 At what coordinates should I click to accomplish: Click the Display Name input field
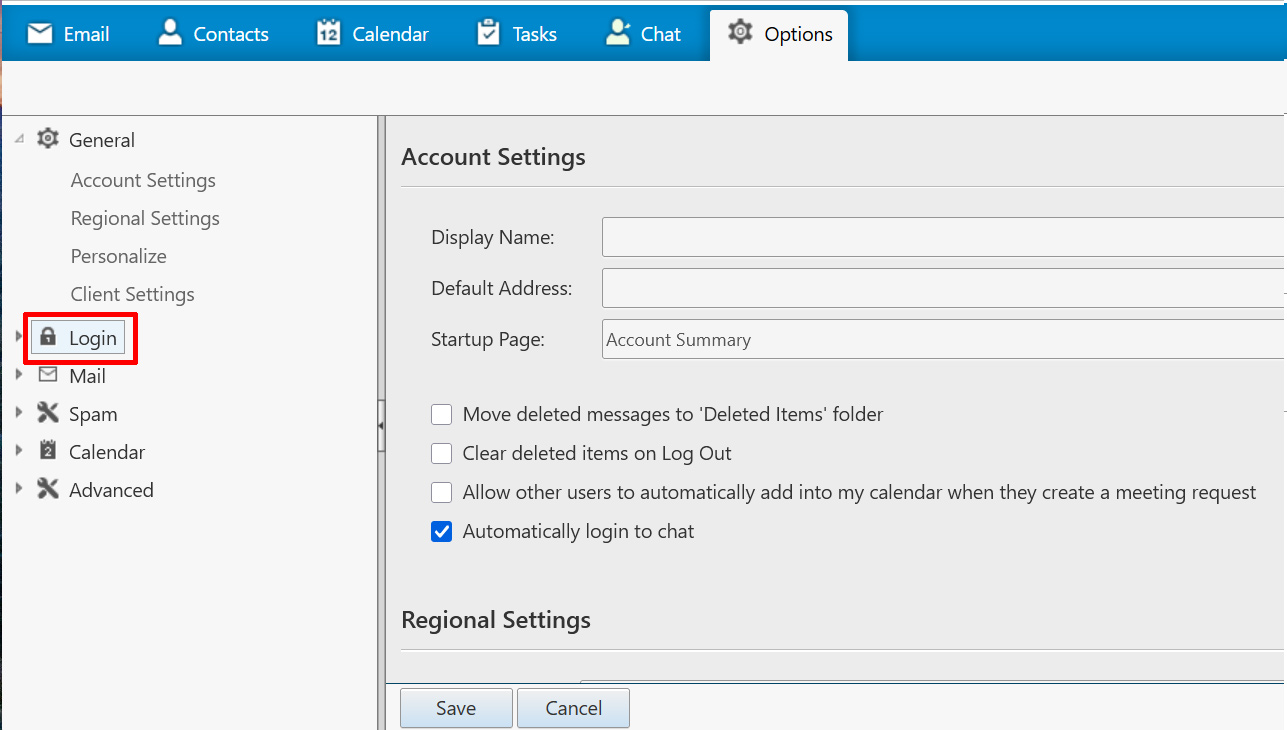tap(943, 237)
